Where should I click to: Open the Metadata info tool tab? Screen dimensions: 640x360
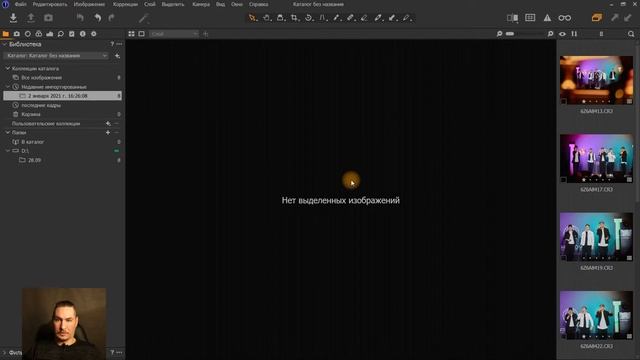click(x=83, y=34)
